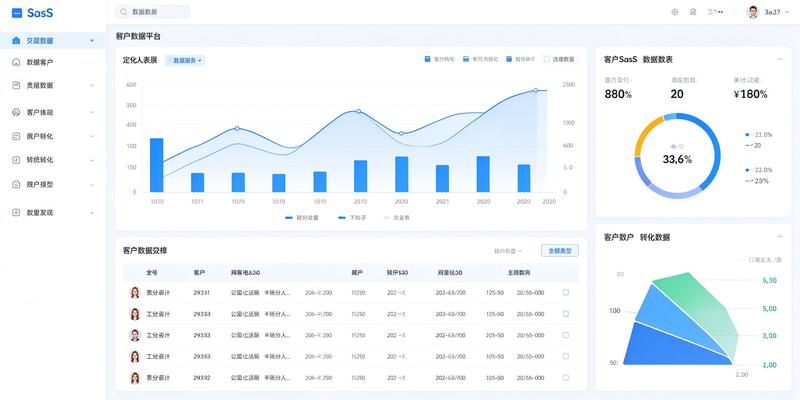The image size is (800, 400).
Task: Open the 数据服务 dropdown in chart header
Action: pos(186,60)
